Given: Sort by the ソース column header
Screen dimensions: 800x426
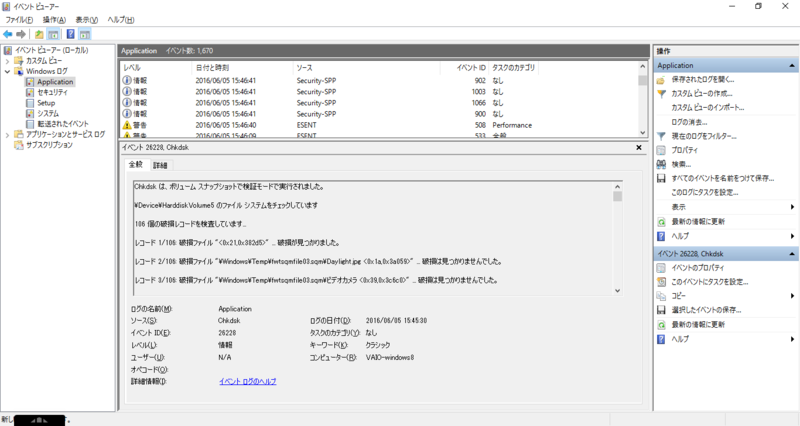Looking at the screenshot, I should click(367, 68).
